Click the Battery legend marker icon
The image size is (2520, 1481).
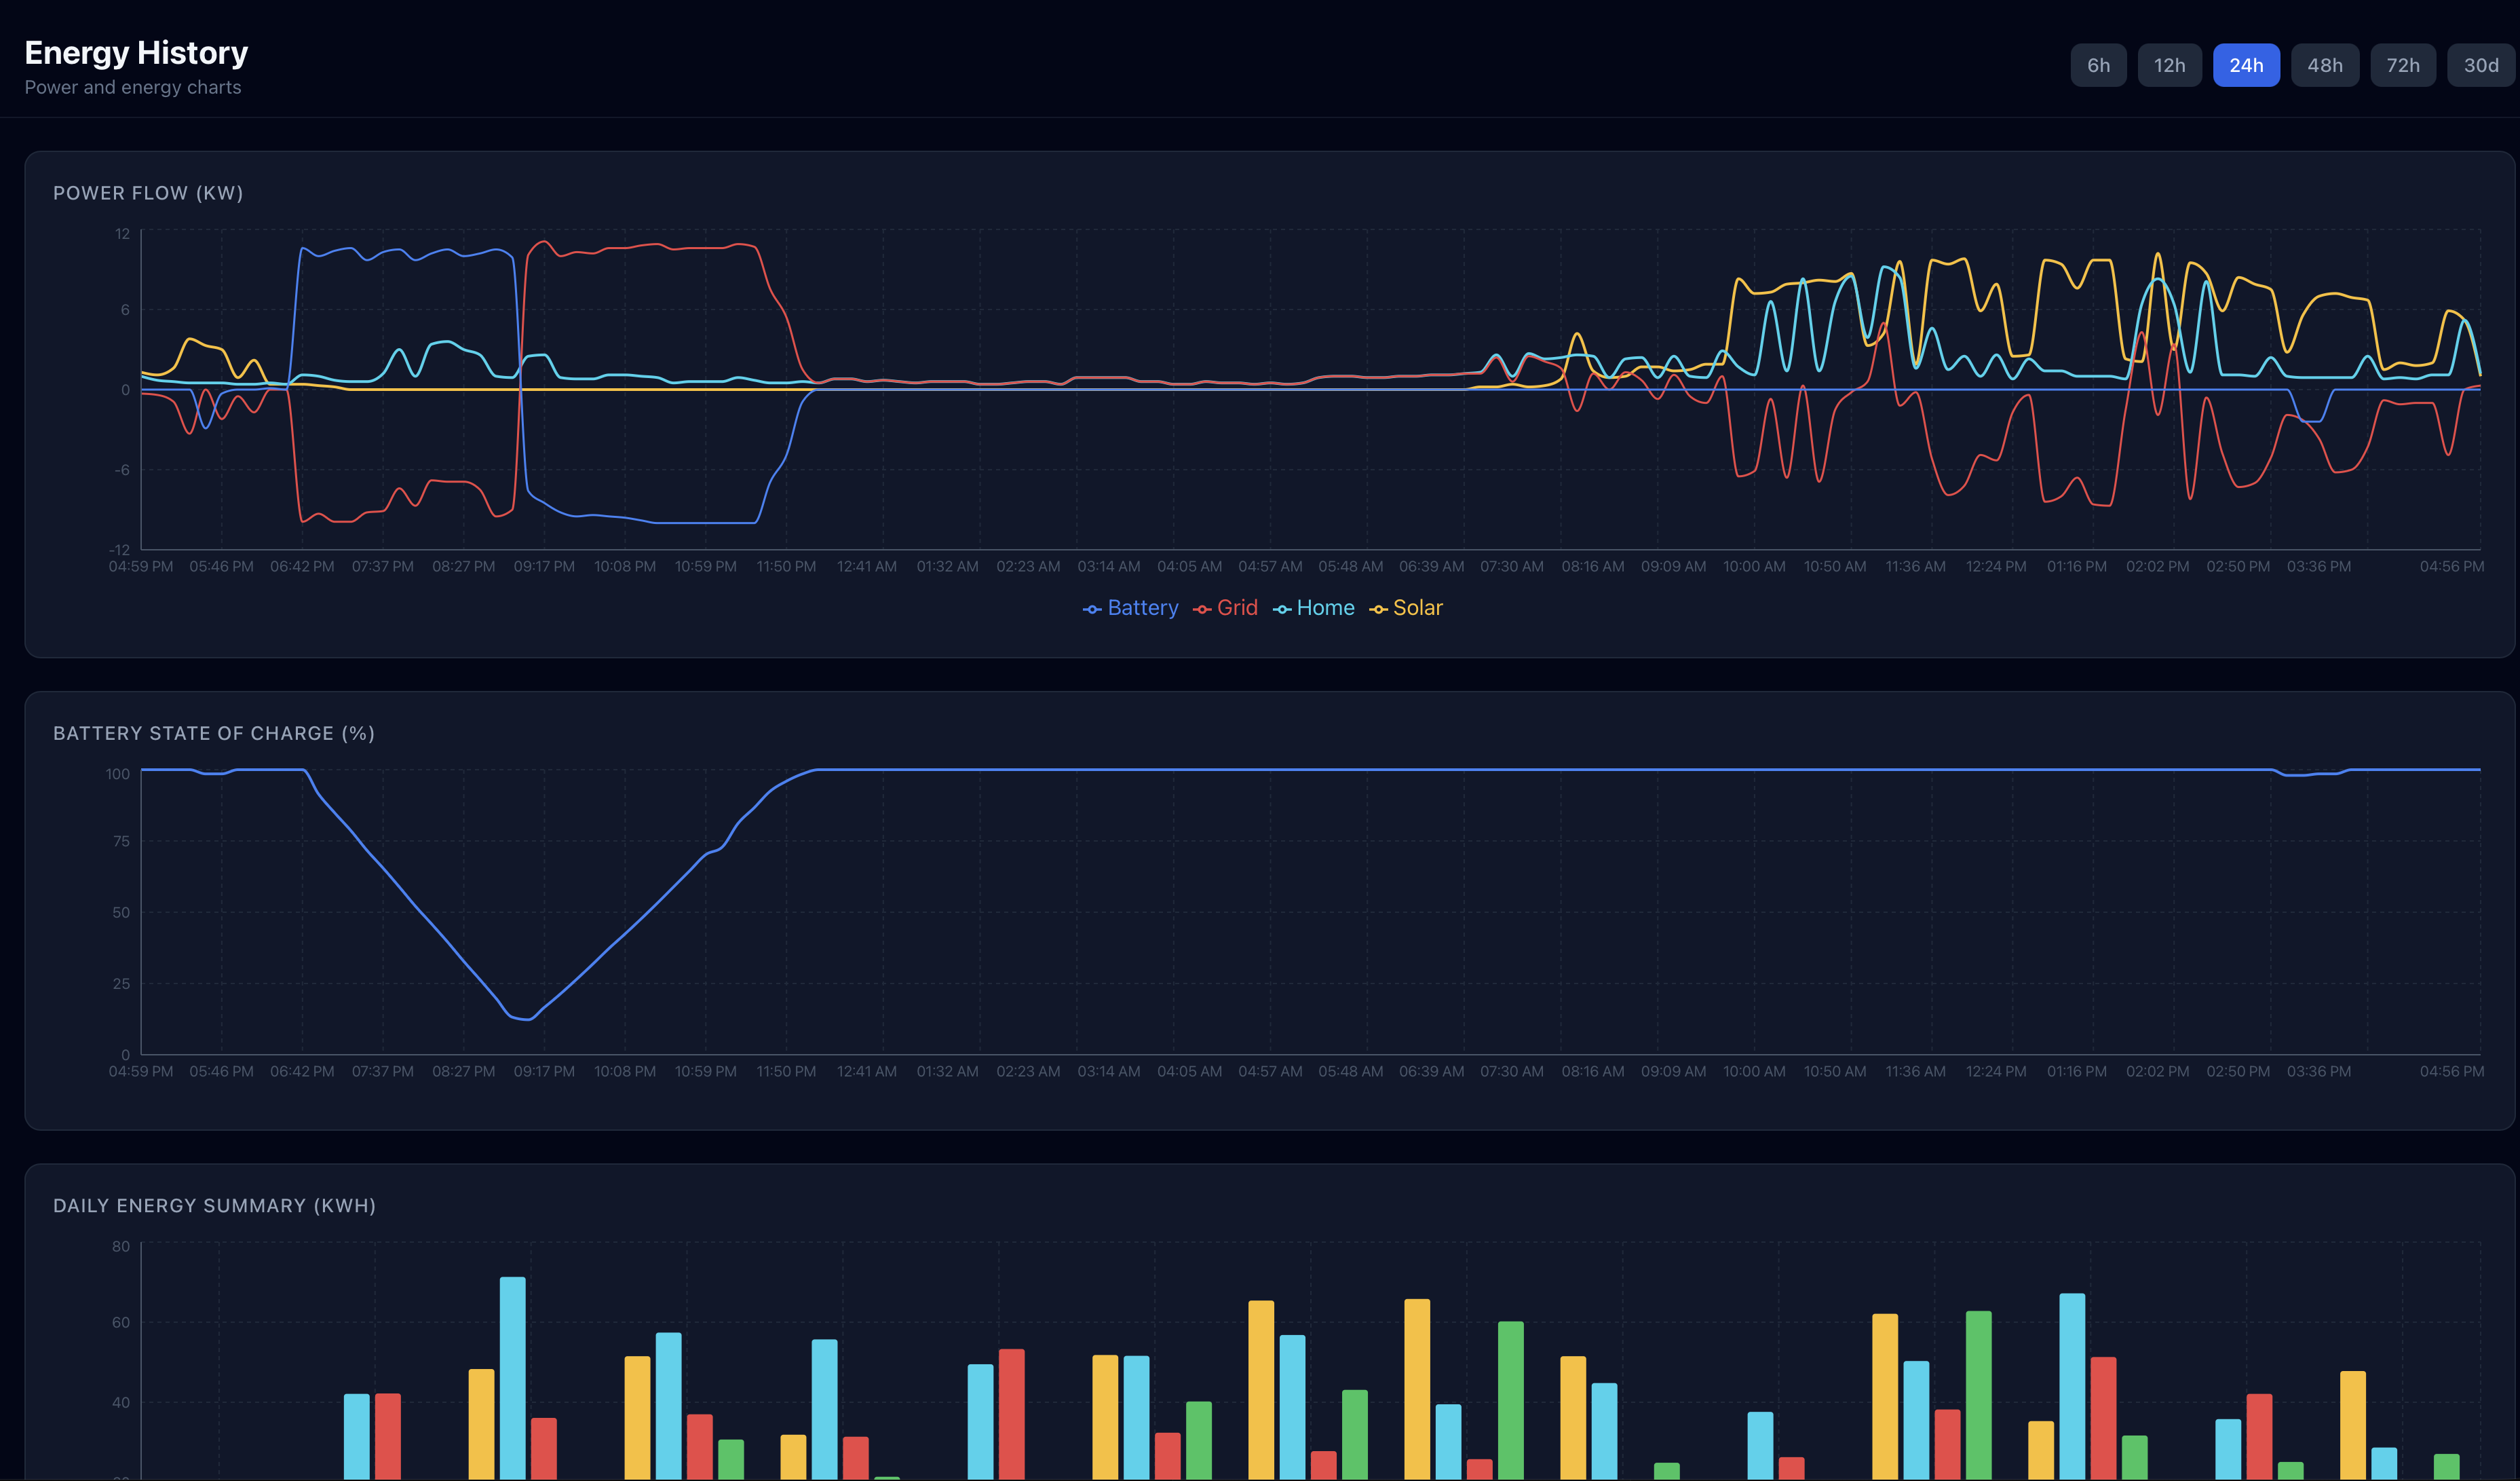tap(1092, 608)
